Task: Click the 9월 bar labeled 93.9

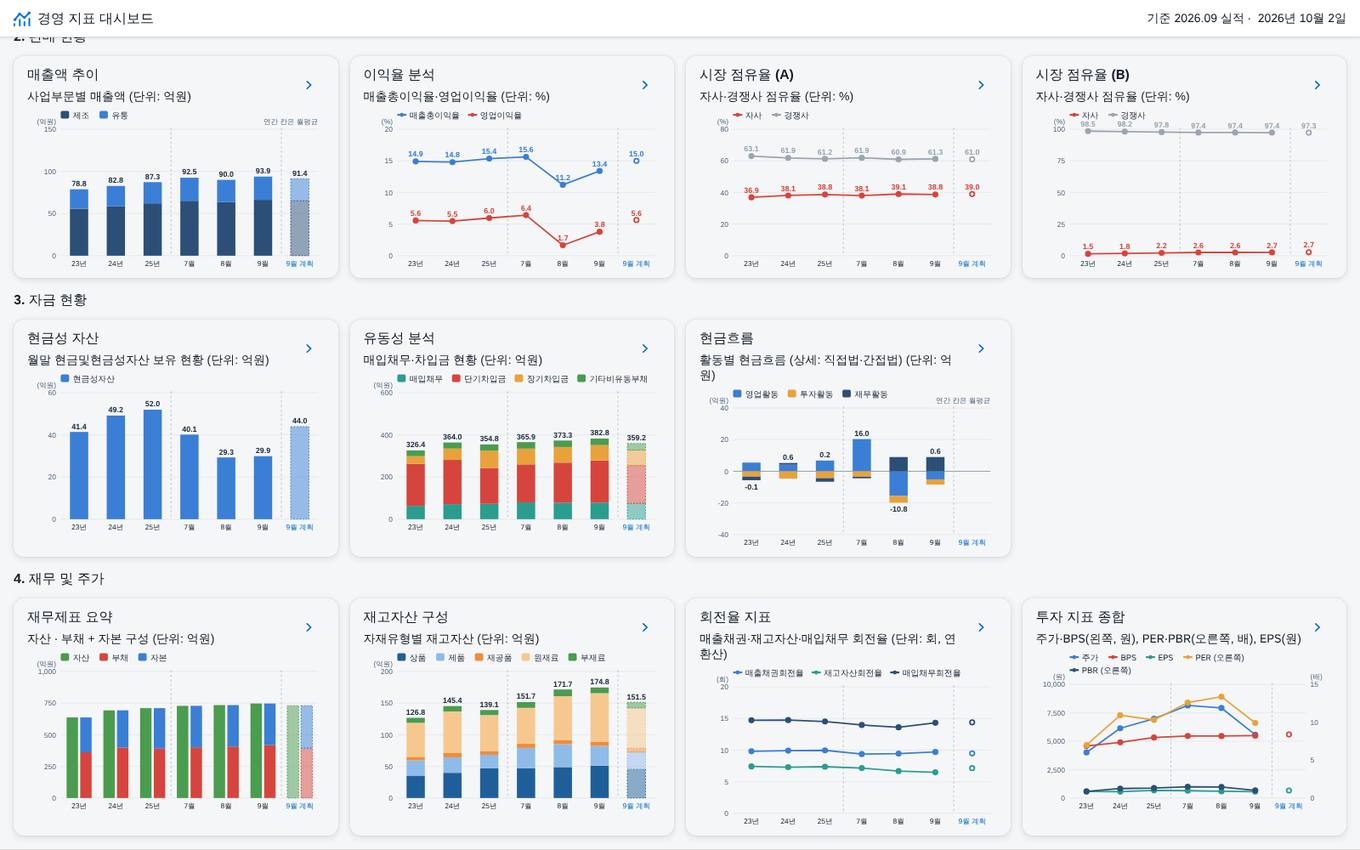Action: click(263, 216)
